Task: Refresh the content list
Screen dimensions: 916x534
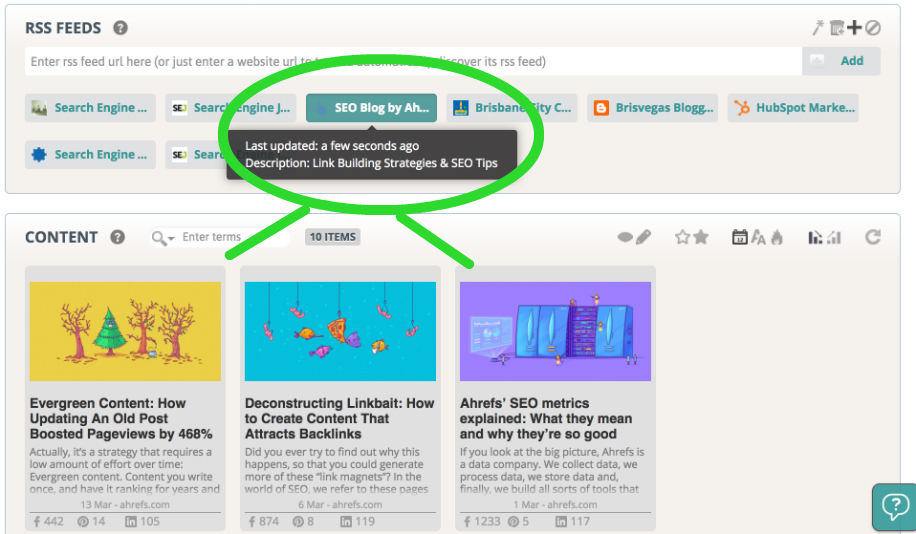Action: (x=873, y=237)
